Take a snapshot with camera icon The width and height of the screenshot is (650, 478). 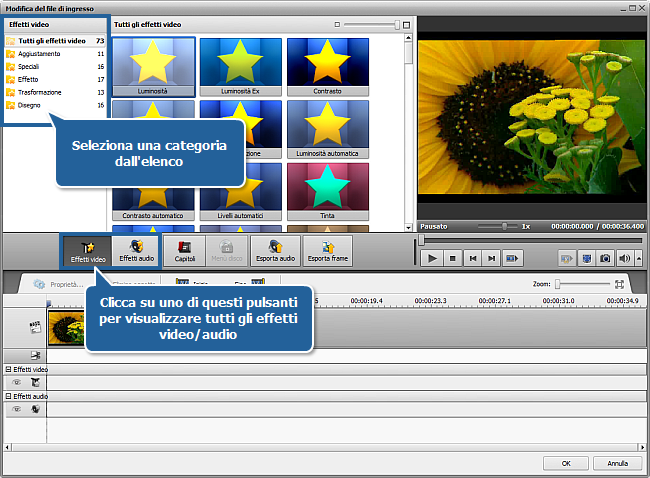pyautogui.click(x=605, y=259)
